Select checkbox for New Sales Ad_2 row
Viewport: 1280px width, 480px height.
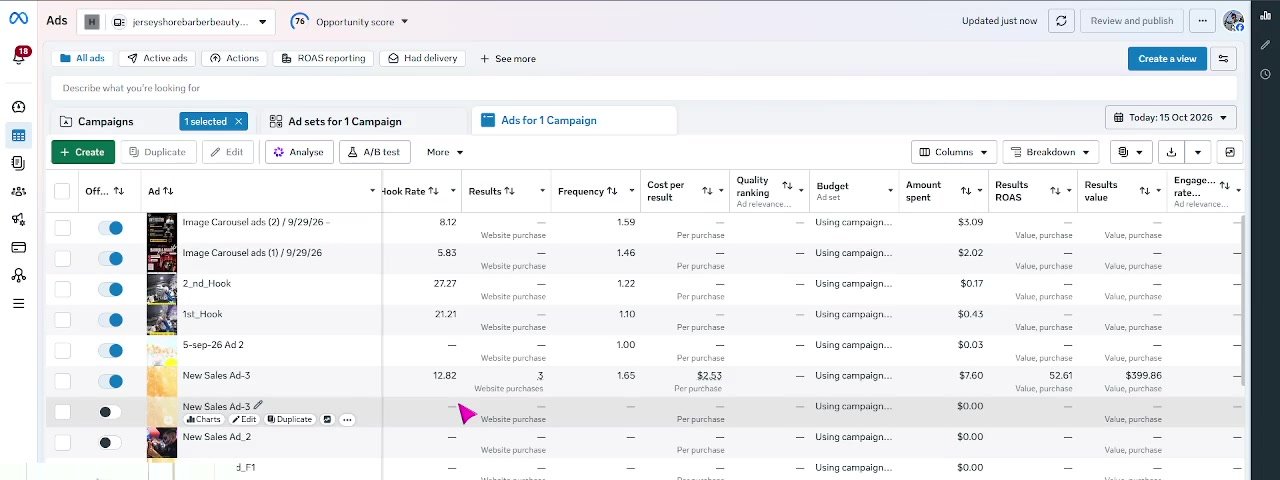[62, 442]
